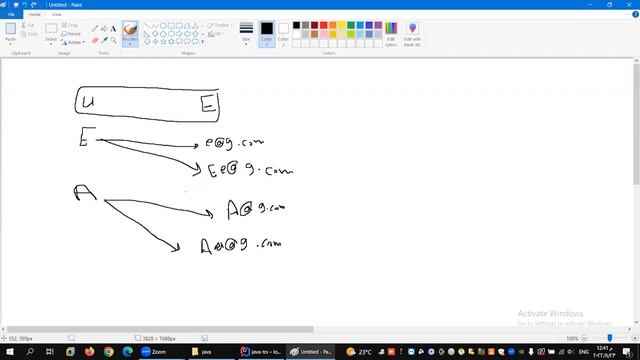Image resolution: width=640 pixels, height=360 pixels.
Task: Switch to the Home ribbon tab
Action: click(35, 14)
